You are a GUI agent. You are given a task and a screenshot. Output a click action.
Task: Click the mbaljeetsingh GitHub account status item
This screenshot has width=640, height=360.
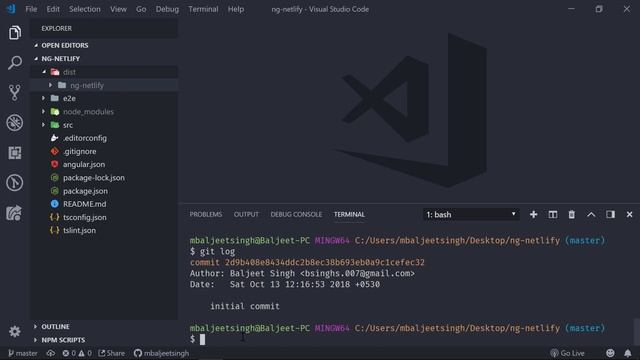pyautogui.click(x=161, y=353)
